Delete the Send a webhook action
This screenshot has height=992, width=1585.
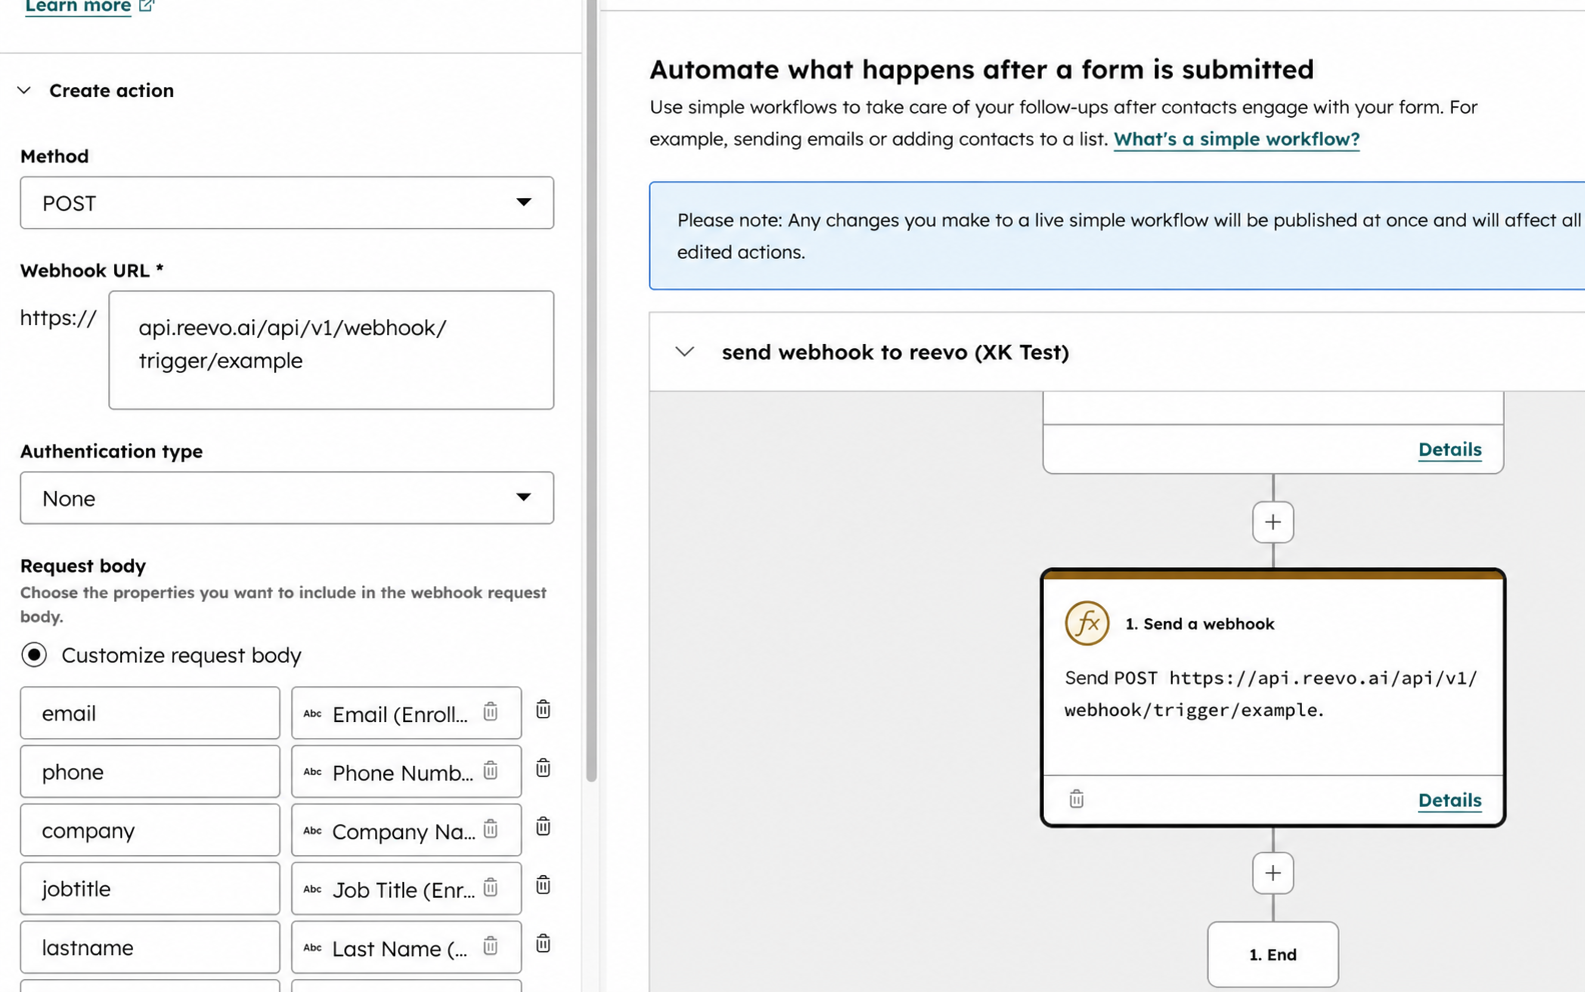tap(1076, 799)
